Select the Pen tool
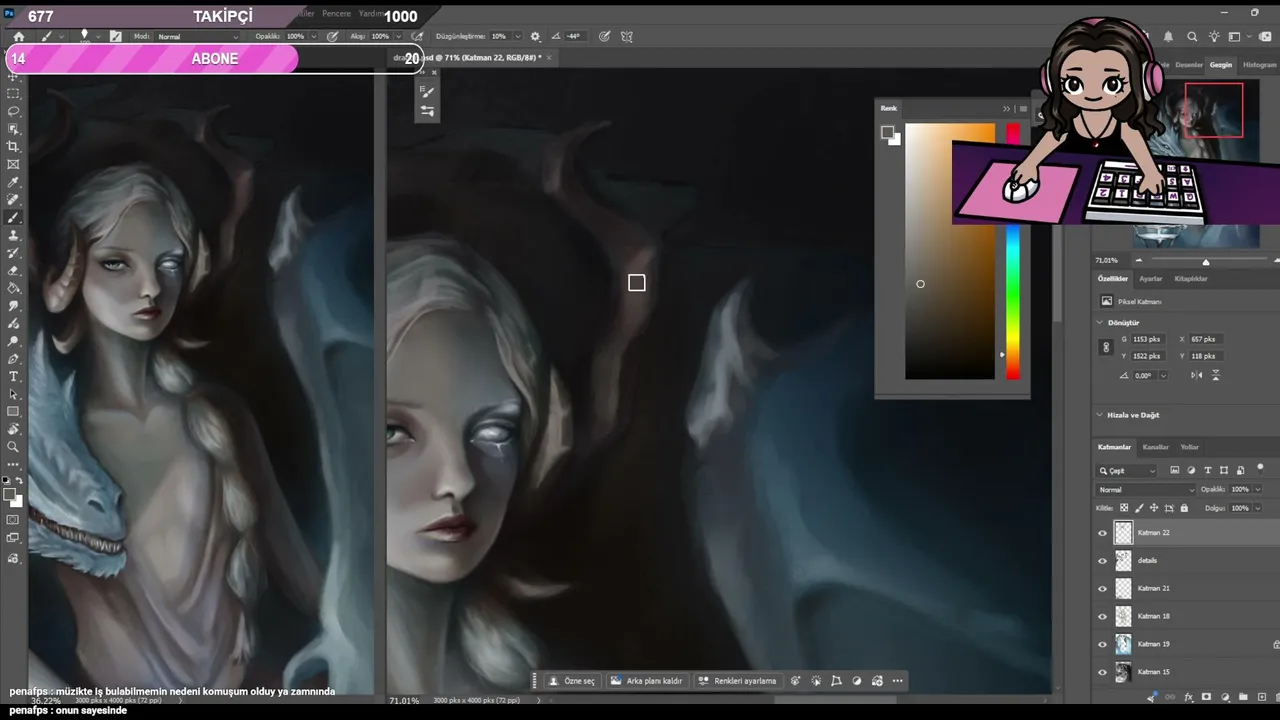This screenshot has height=720, width=1280. point(13,358)
